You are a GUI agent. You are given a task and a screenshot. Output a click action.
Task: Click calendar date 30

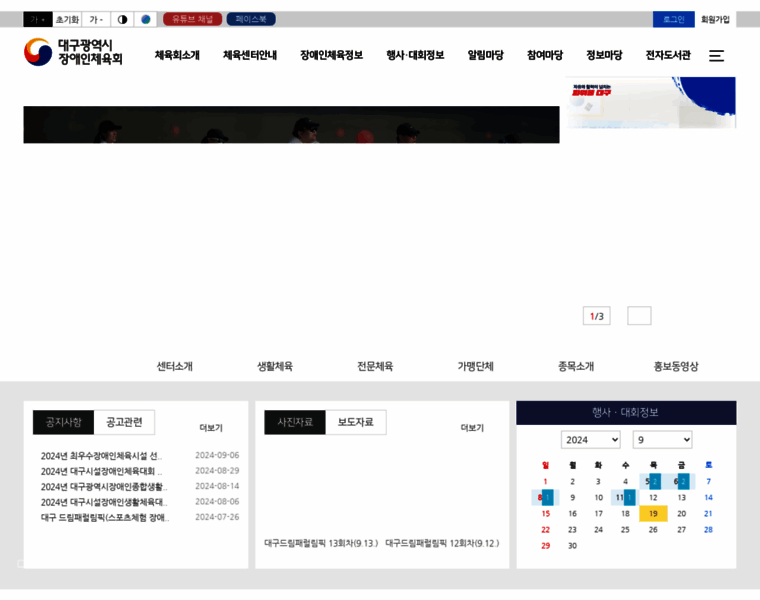pyautogui.click(x=572, y=546)
